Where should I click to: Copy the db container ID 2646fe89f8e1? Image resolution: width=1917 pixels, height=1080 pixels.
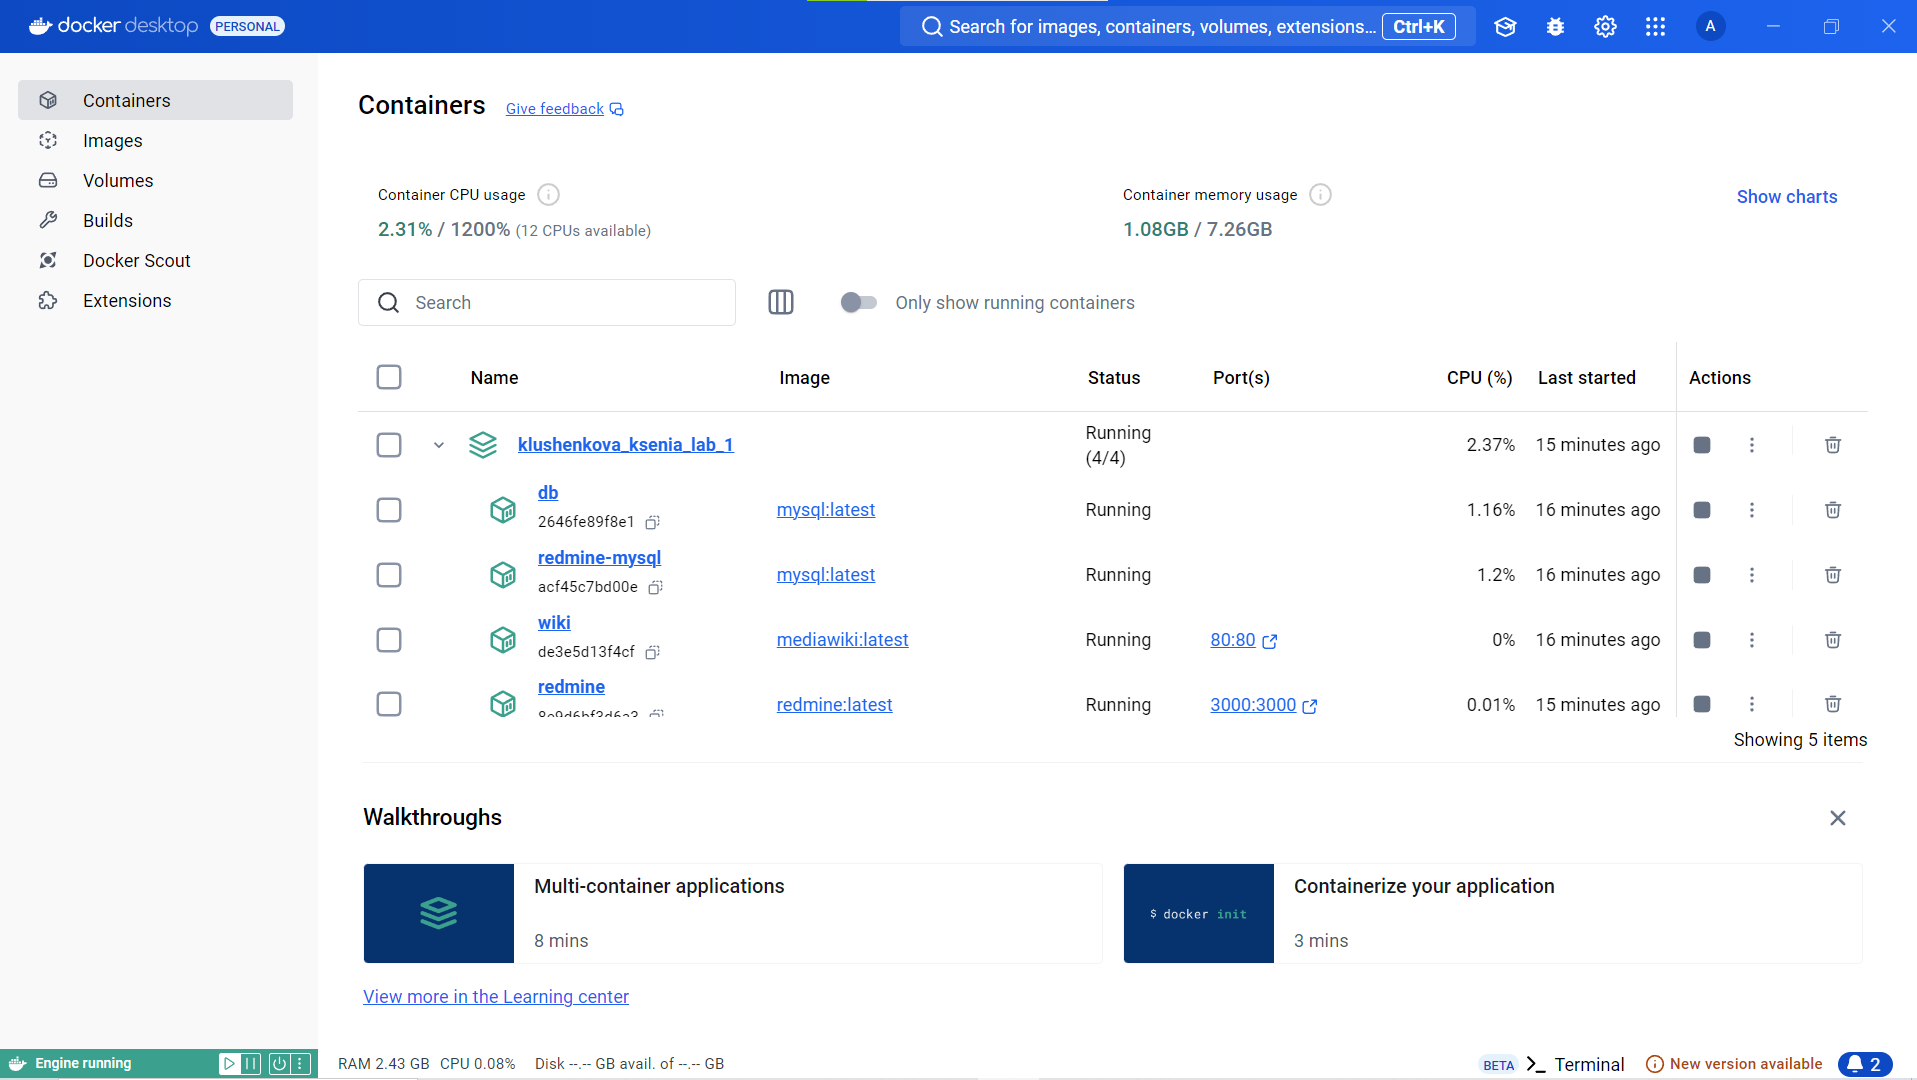coord(652,522)
